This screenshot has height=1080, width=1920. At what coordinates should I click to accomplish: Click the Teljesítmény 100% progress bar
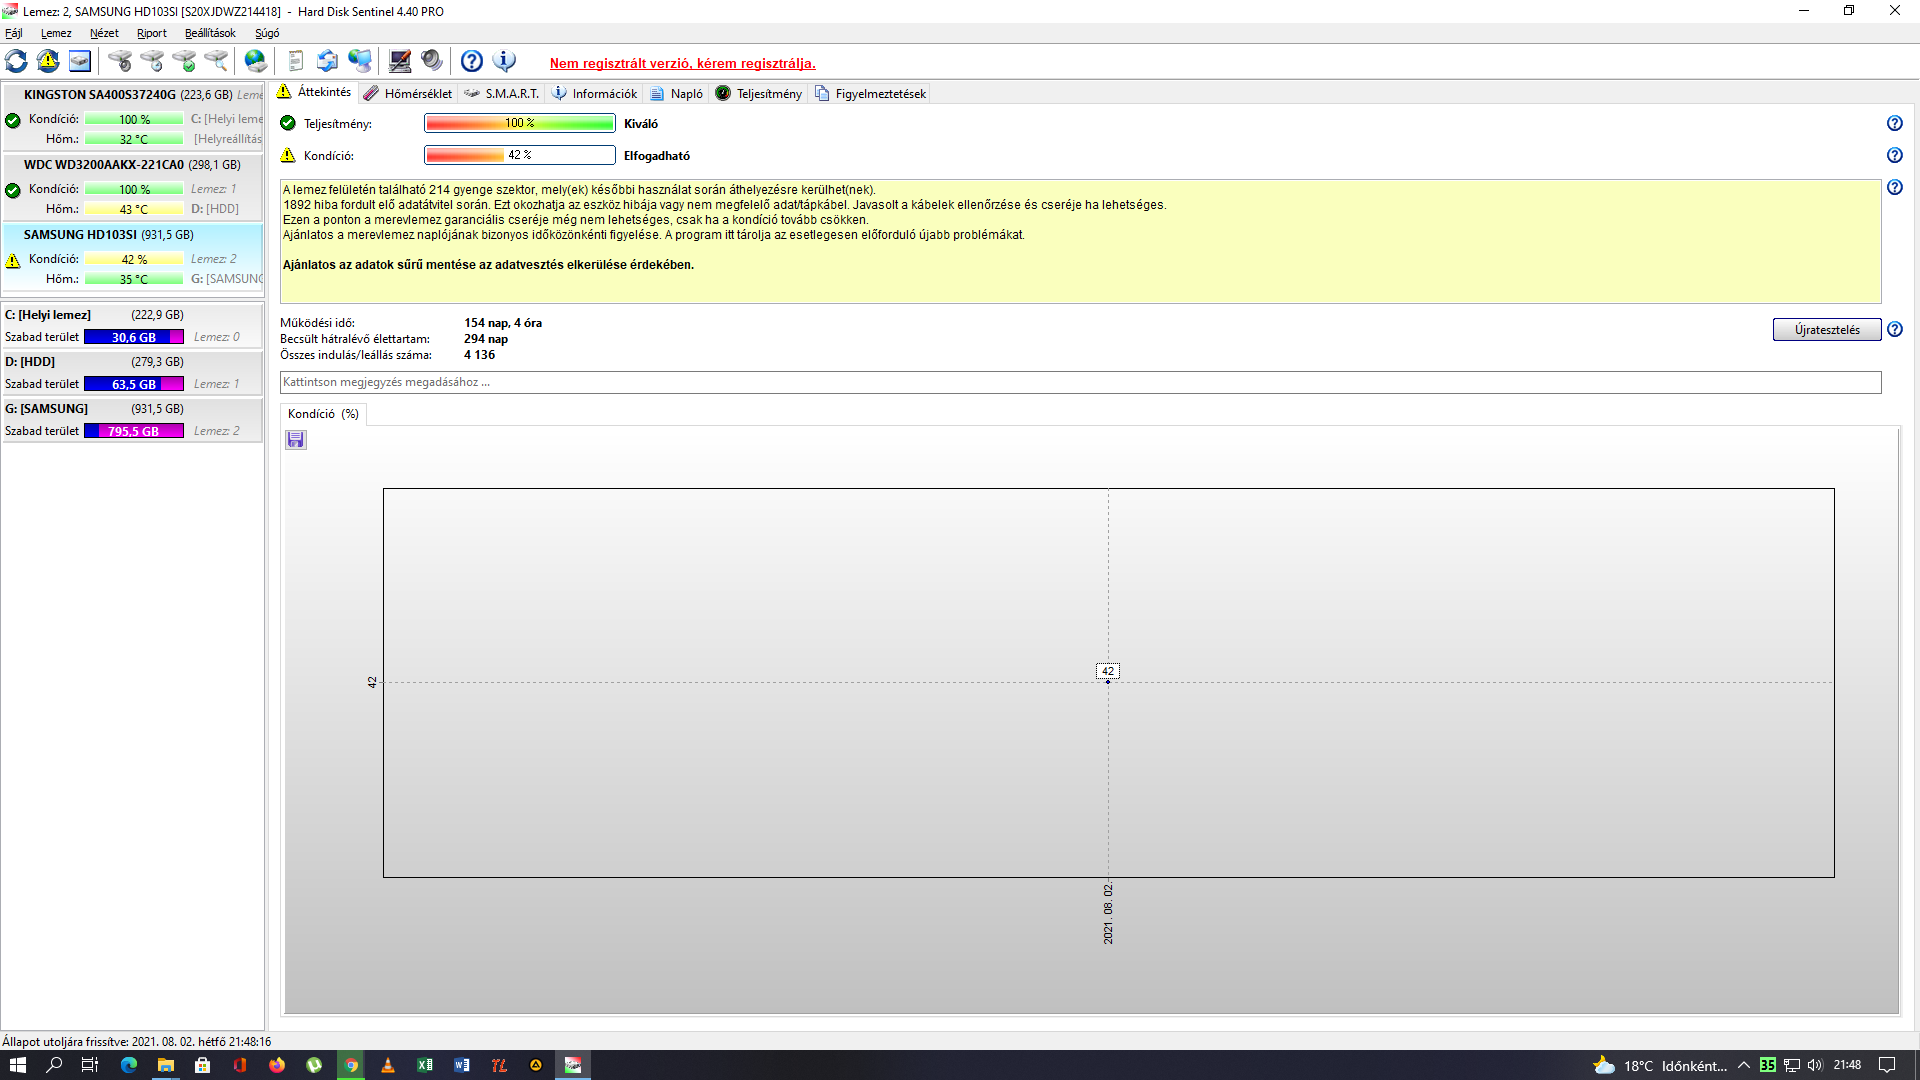click(x=520, y=123)
